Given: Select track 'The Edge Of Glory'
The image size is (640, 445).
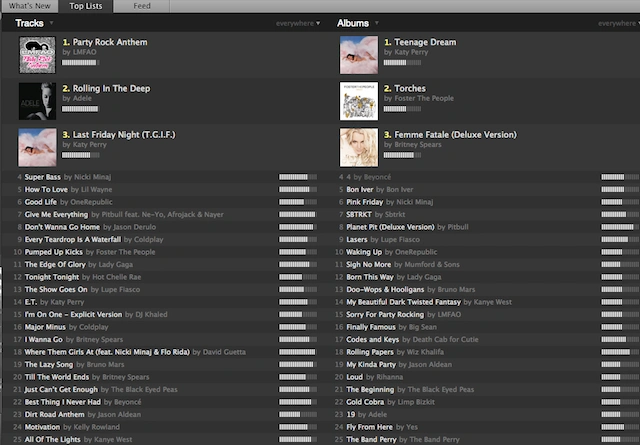Looking at the screenshot, I should [x=55, y=265].
